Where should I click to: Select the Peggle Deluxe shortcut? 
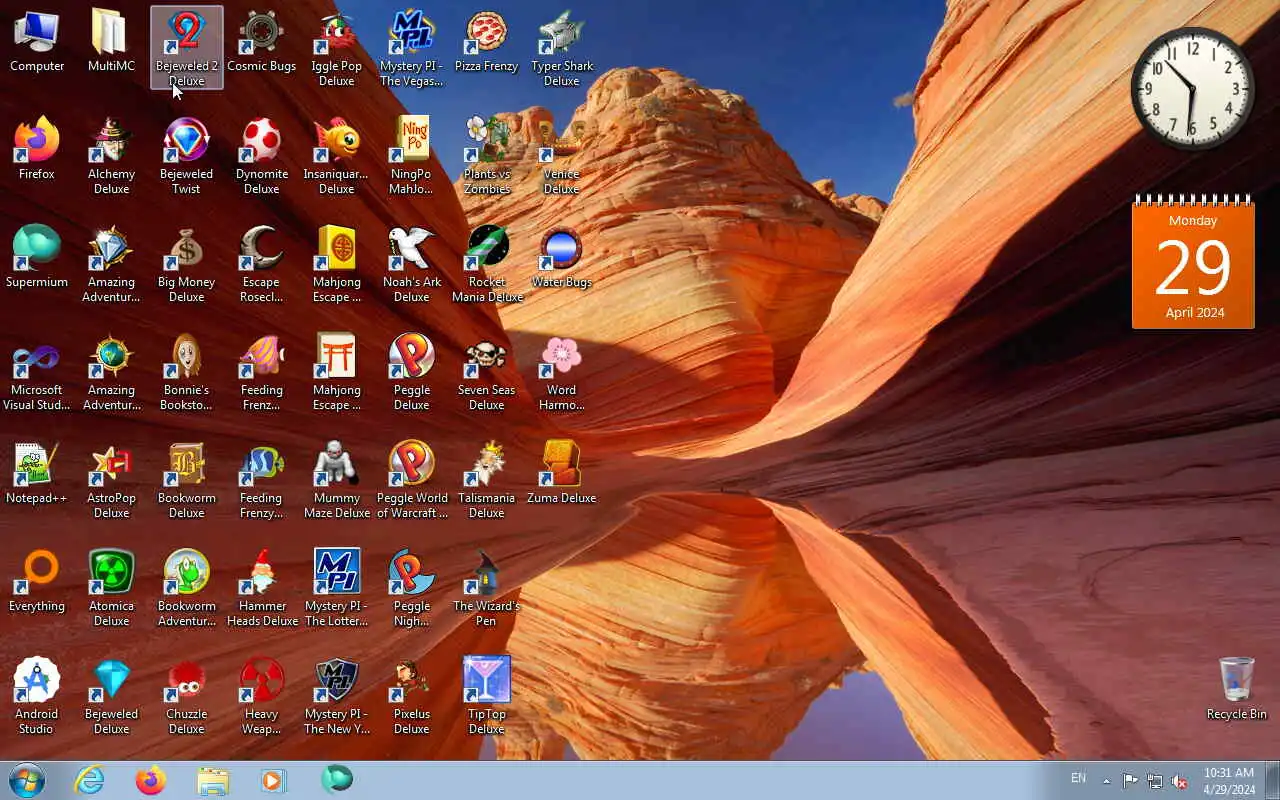point(411,372)
